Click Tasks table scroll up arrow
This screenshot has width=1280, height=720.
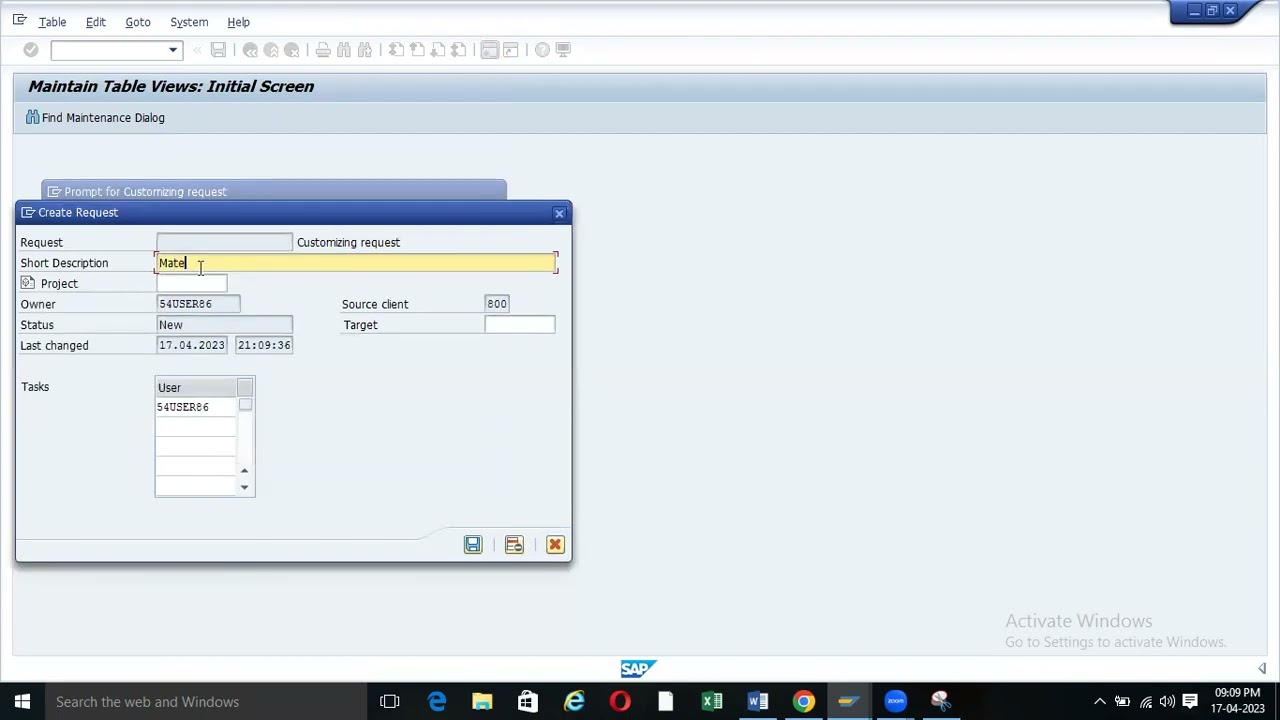pos(244,470)
